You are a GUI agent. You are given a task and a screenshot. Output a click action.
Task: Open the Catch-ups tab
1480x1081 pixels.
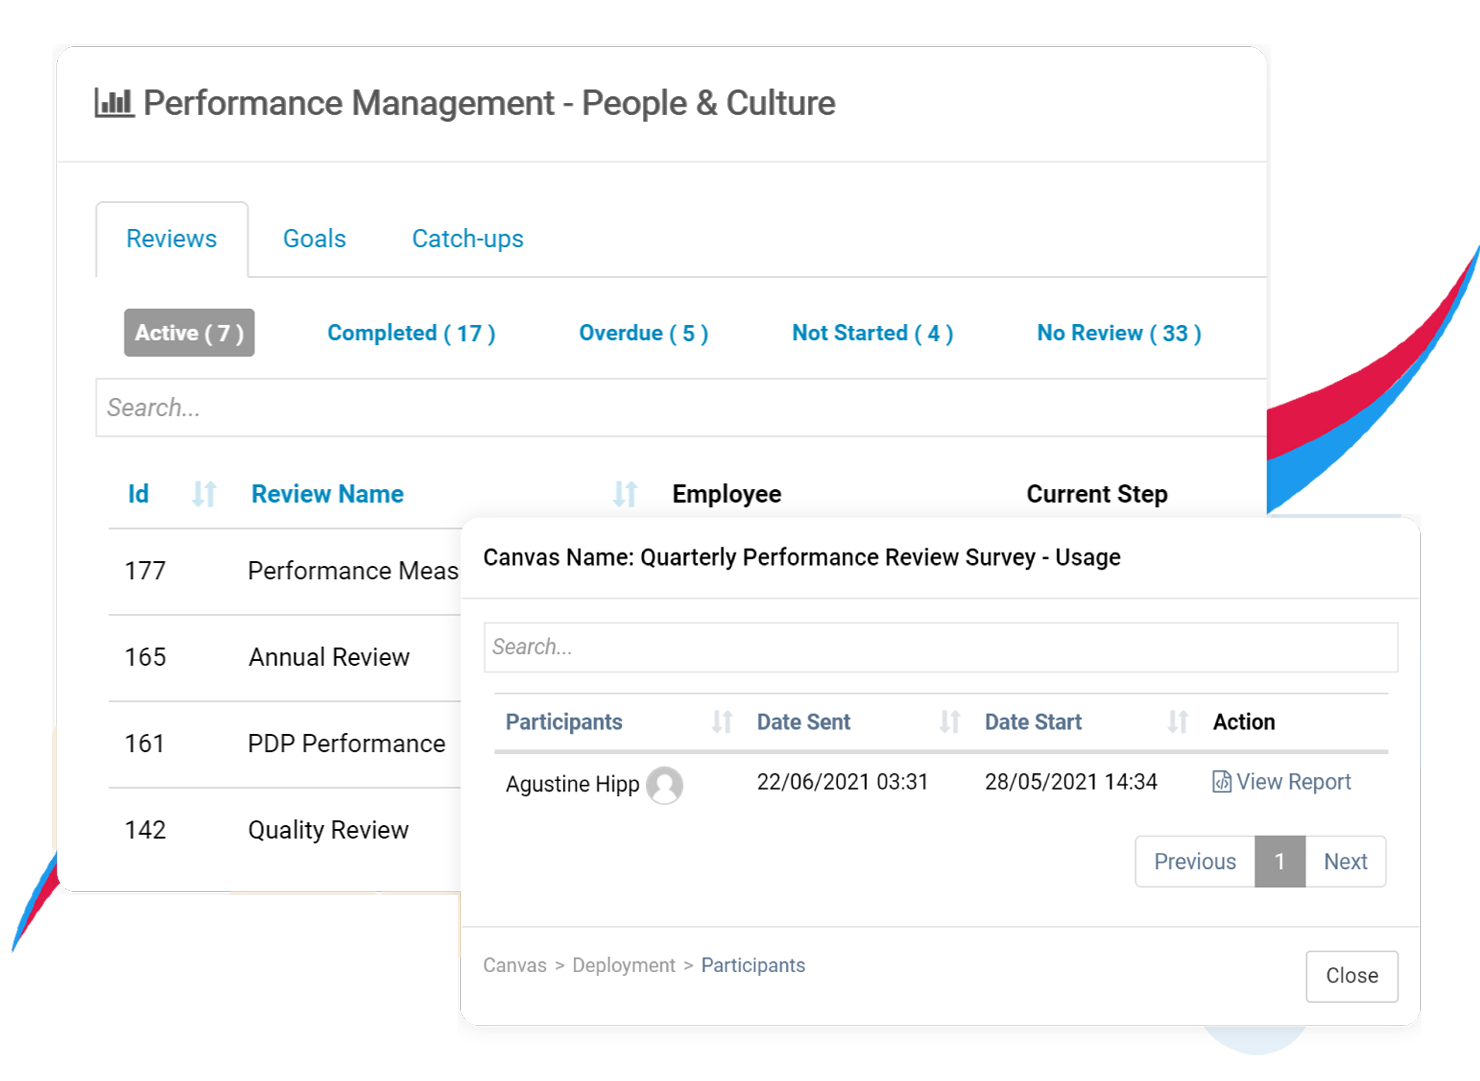(x=467, y=238)
